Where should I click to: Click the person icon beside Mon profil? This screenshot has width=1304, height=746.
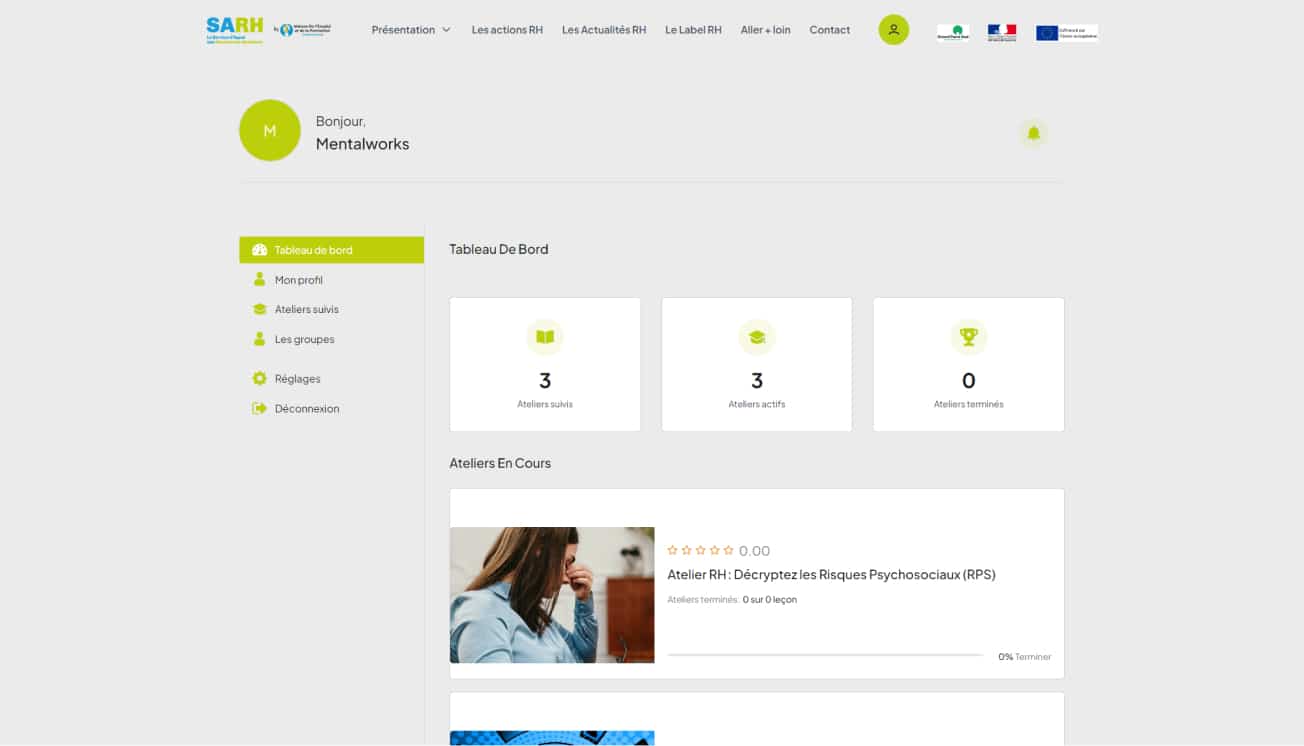(x=260, y=280)
